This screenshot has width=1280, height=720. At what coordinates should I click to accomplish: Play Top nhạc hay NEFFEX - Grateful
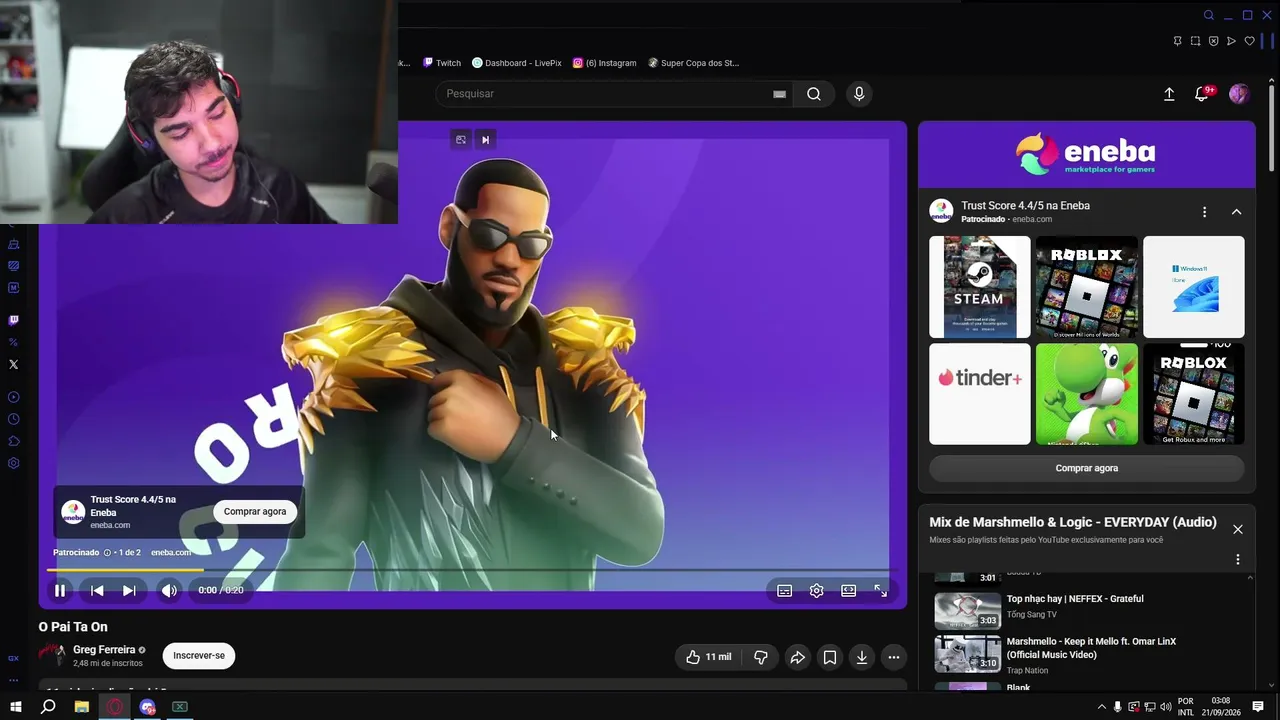pos(1075,599)
